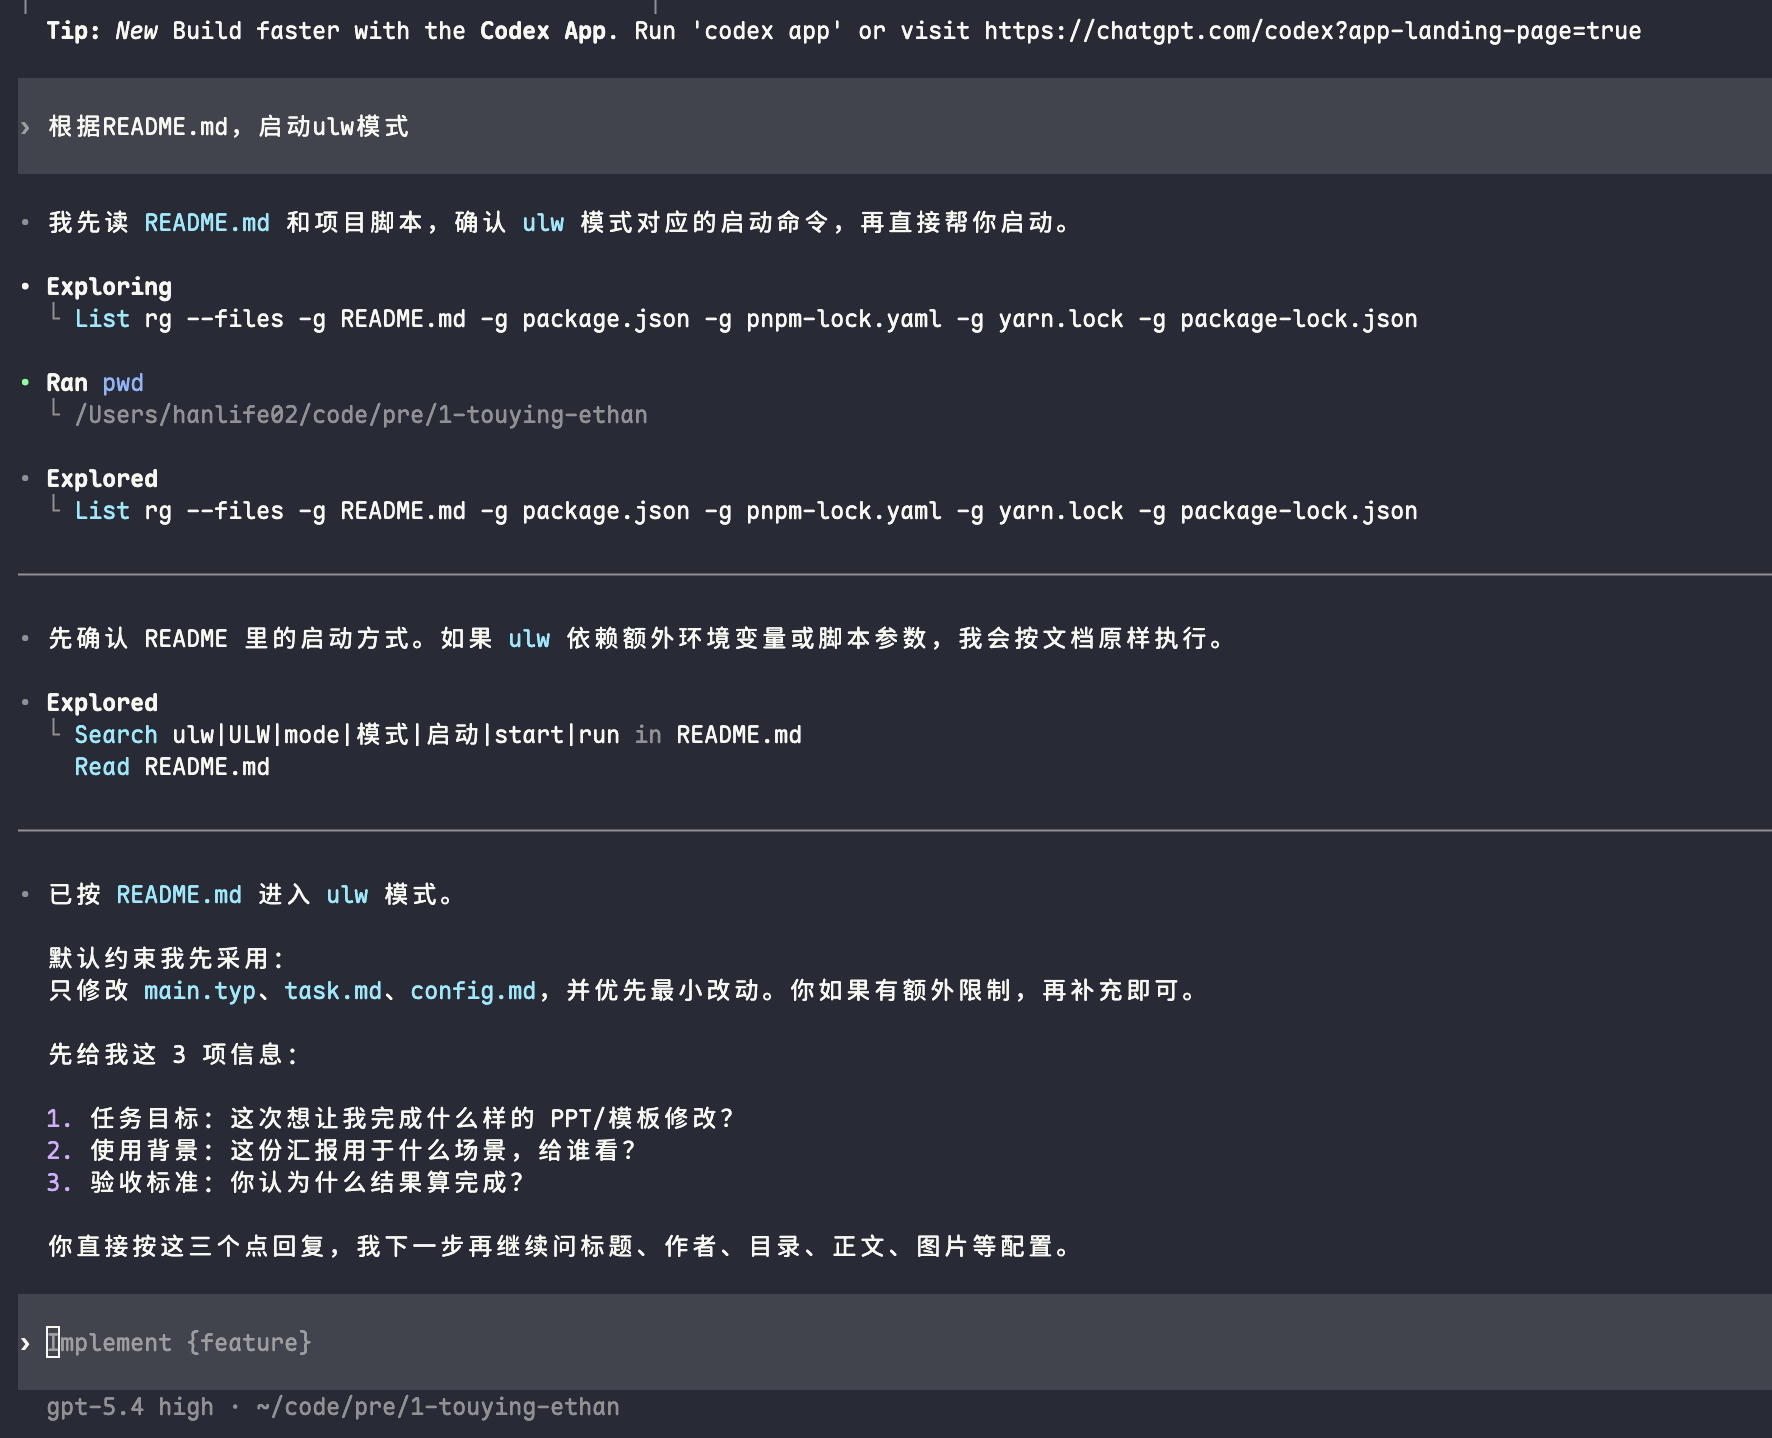Click the chevron beside the submitted 根据README.md prompt

tap(25, 128)
